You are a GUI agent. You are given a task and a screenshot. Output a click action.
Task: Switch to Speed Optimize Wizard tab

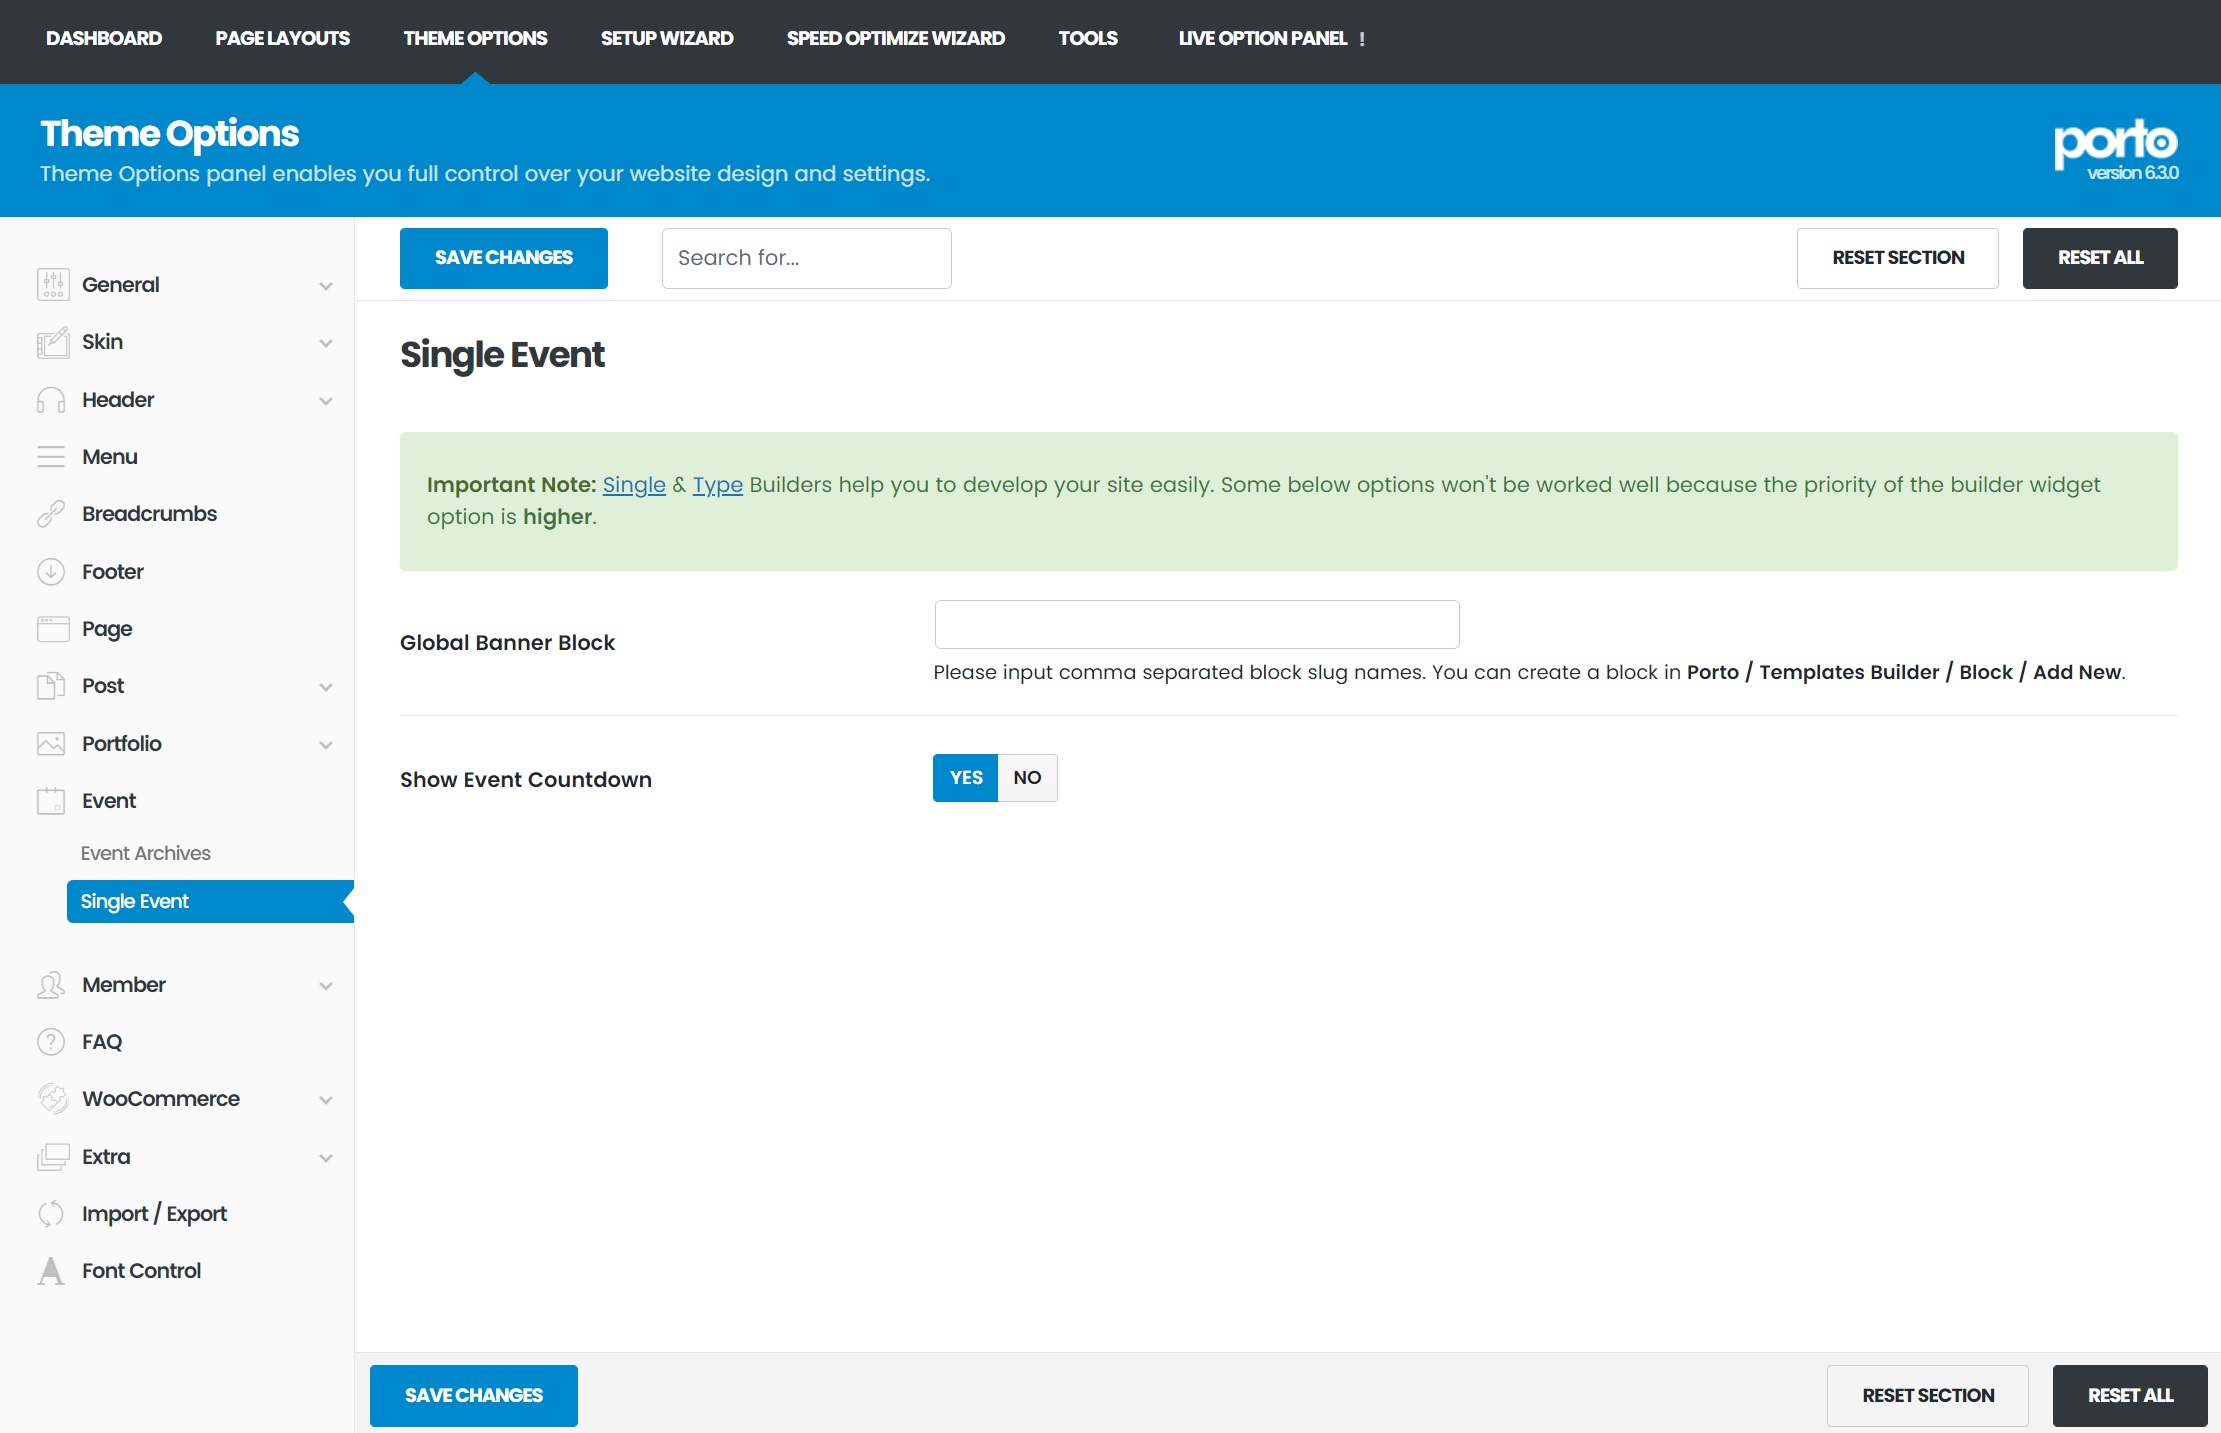[x=895, y=38]
